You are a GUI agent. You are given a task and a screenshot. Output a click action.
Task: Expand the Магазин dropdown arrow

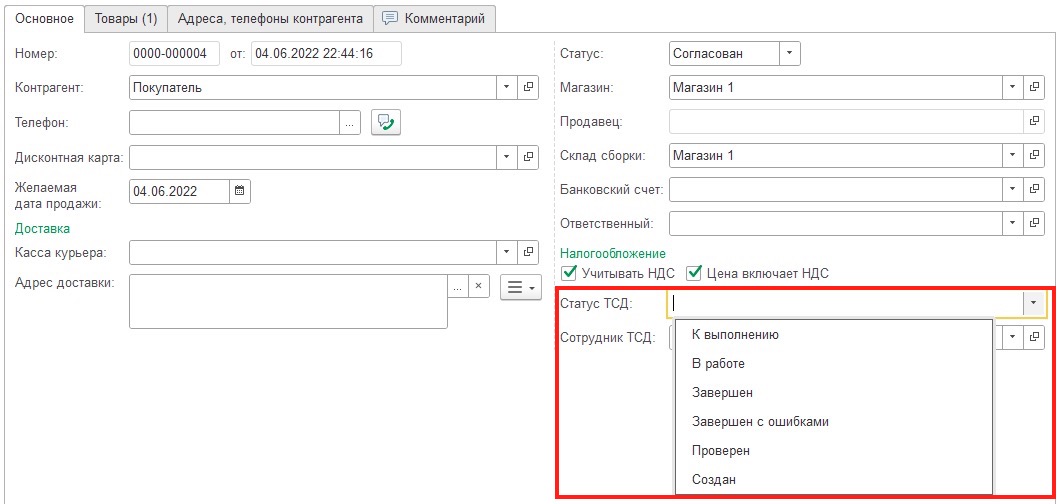(x=1012, y=87)
